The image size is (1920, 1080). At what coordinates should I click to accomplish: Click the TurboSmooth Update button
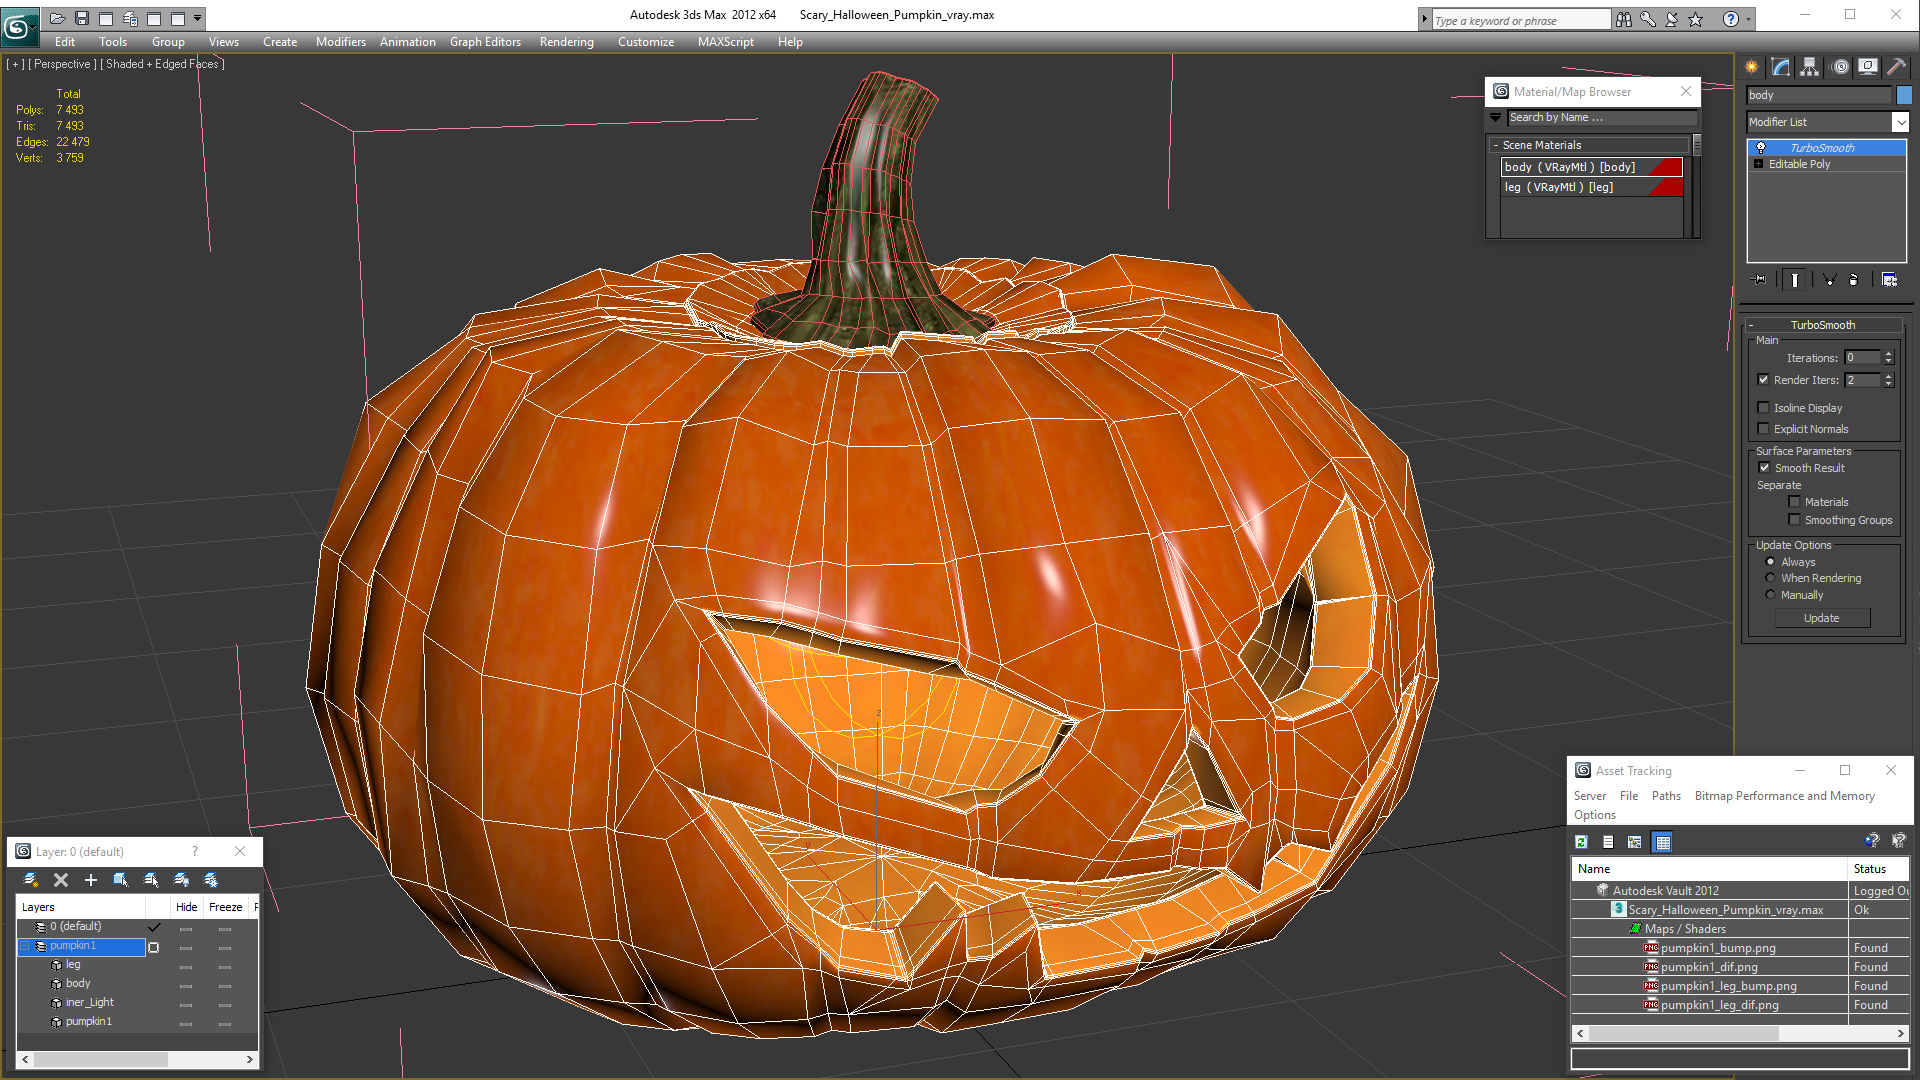click(1821, 618)
